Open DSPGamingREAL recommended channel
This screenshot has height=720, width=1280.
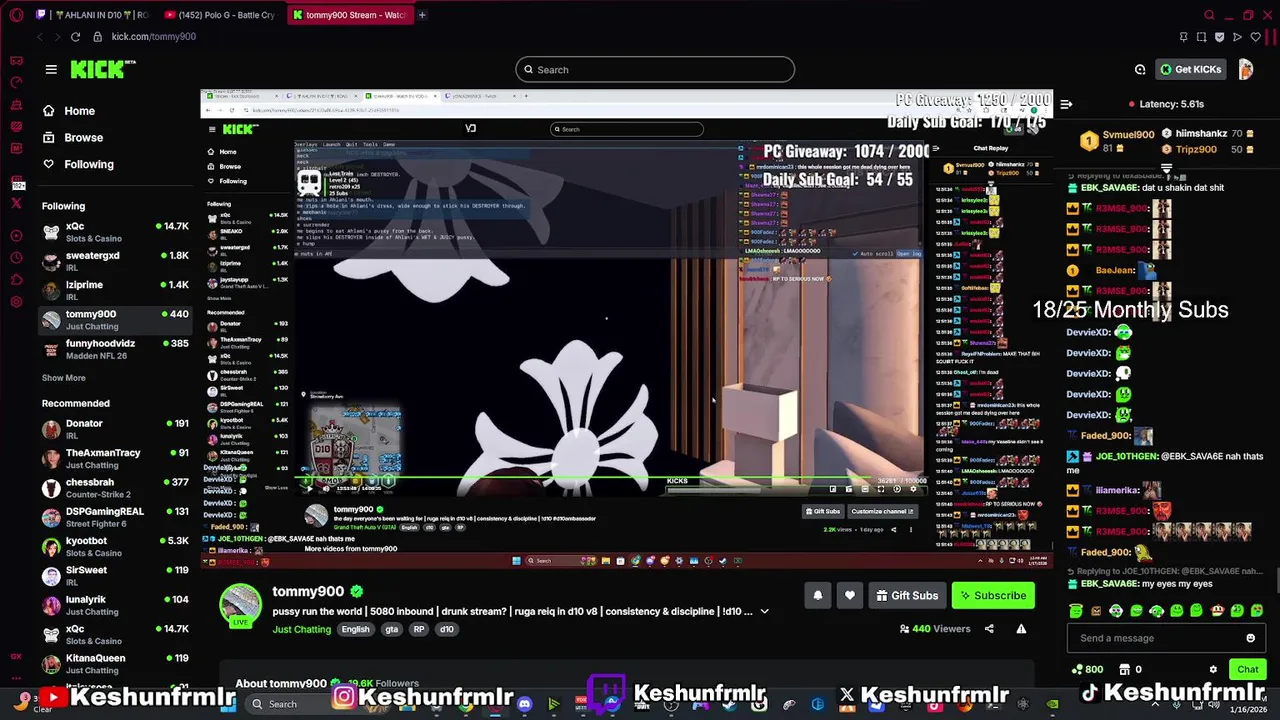pyautogui.click(x=115, y=517)
